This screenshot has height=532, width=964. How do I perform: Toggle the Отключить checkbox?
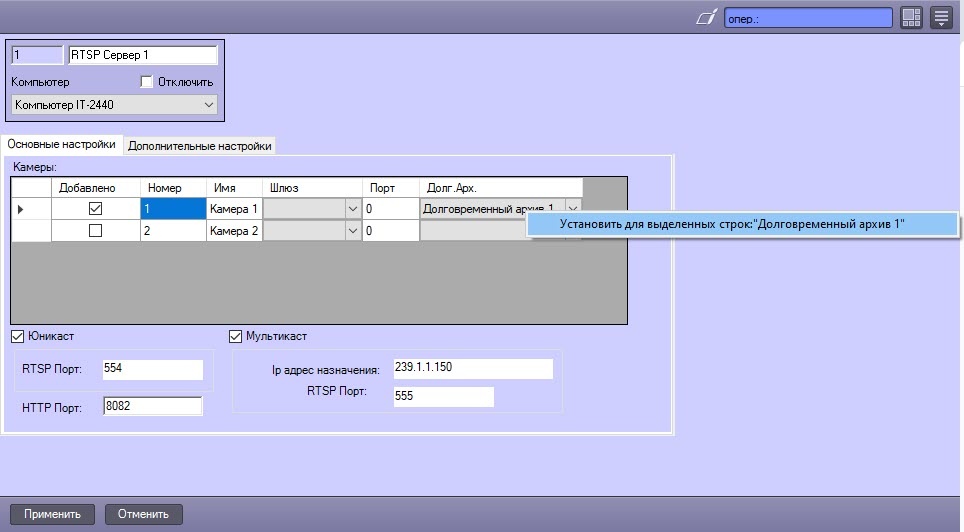[x=146, y=82]
